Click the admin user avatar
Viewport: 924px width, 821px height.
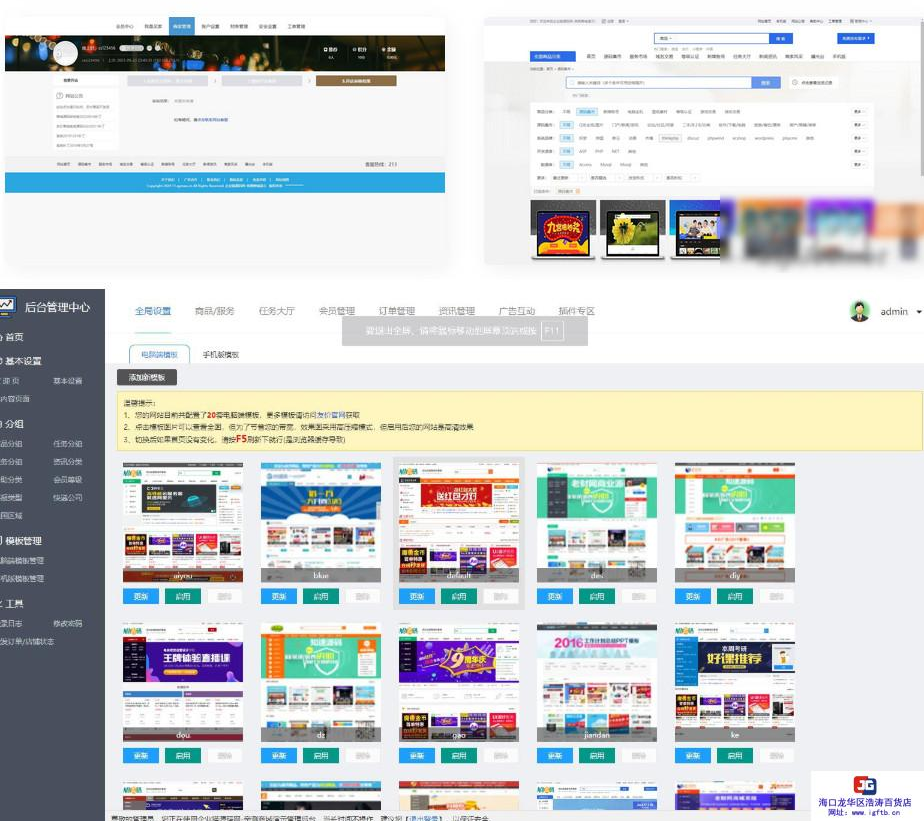point(860,311)
